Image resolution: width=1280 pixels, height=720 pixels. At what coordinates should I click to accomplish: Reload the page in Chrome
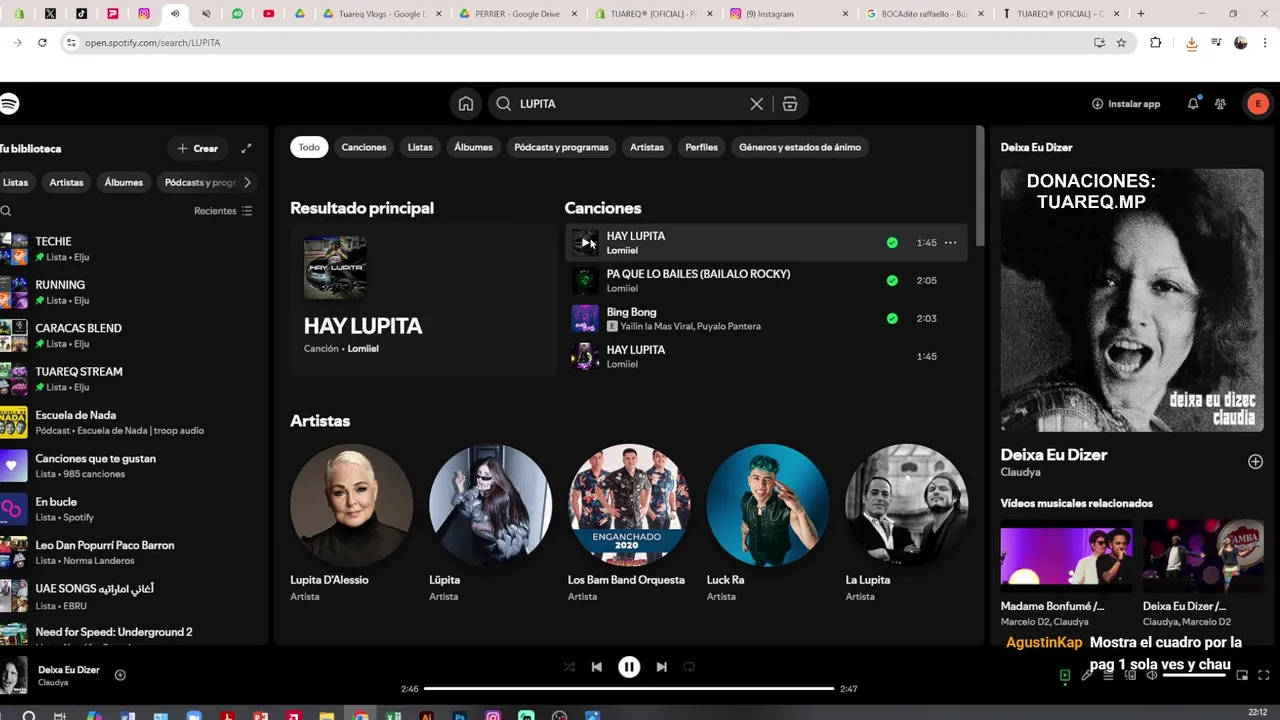42,43
